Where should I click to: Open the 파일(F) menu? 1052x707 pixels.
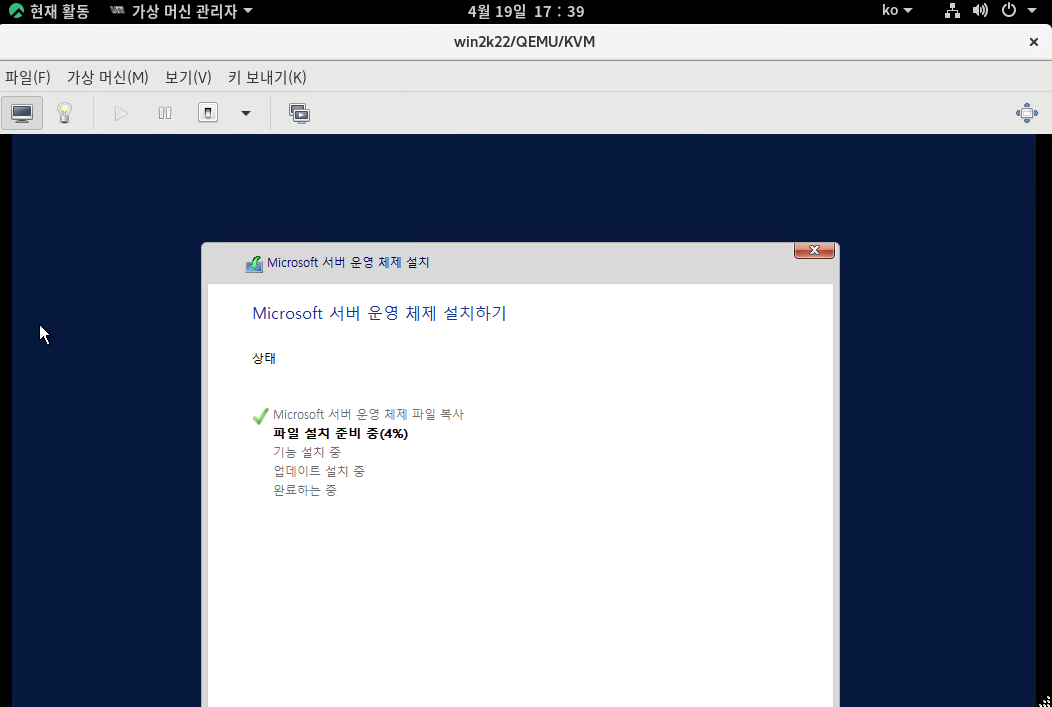pyautogui.click(x=28, y=77)
